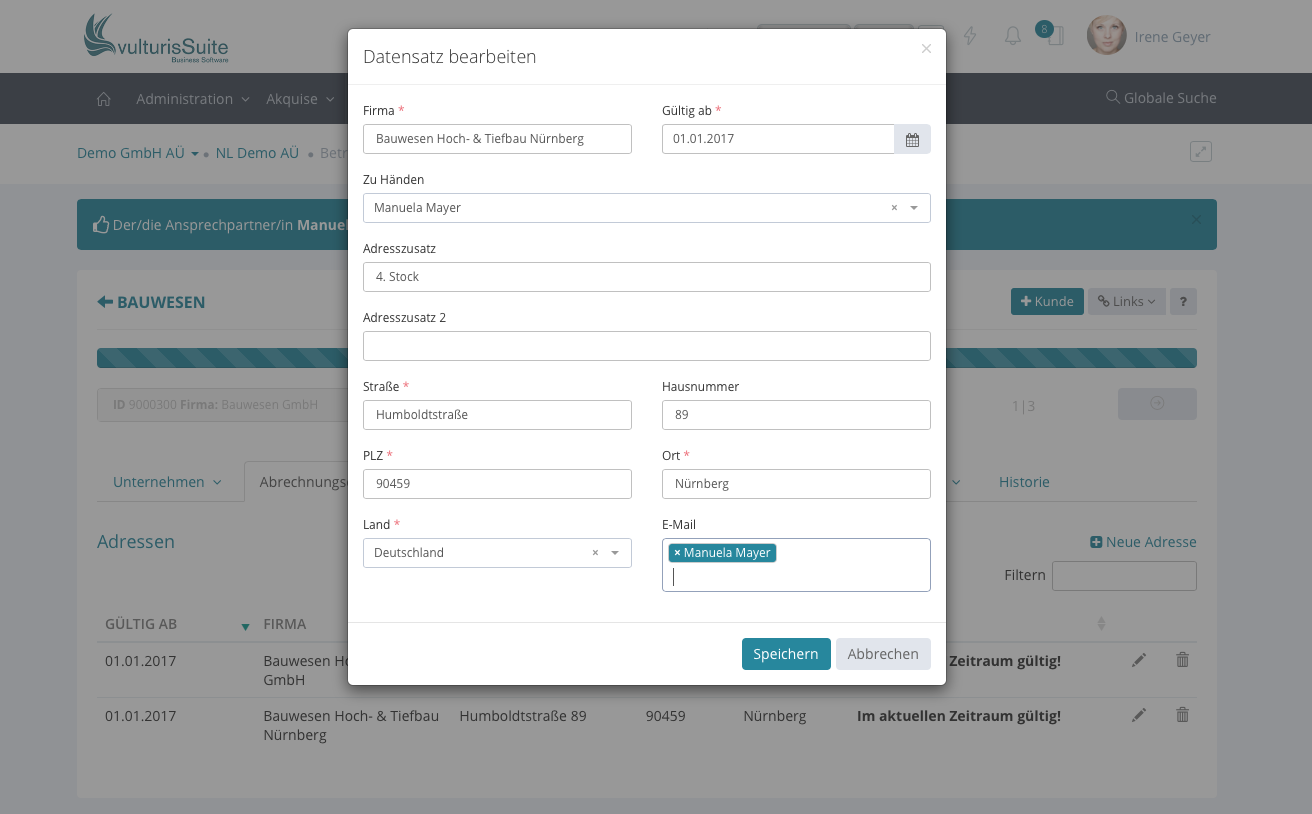Click the Speichern button
This screenshot has height=814, width=1312.
785,654
